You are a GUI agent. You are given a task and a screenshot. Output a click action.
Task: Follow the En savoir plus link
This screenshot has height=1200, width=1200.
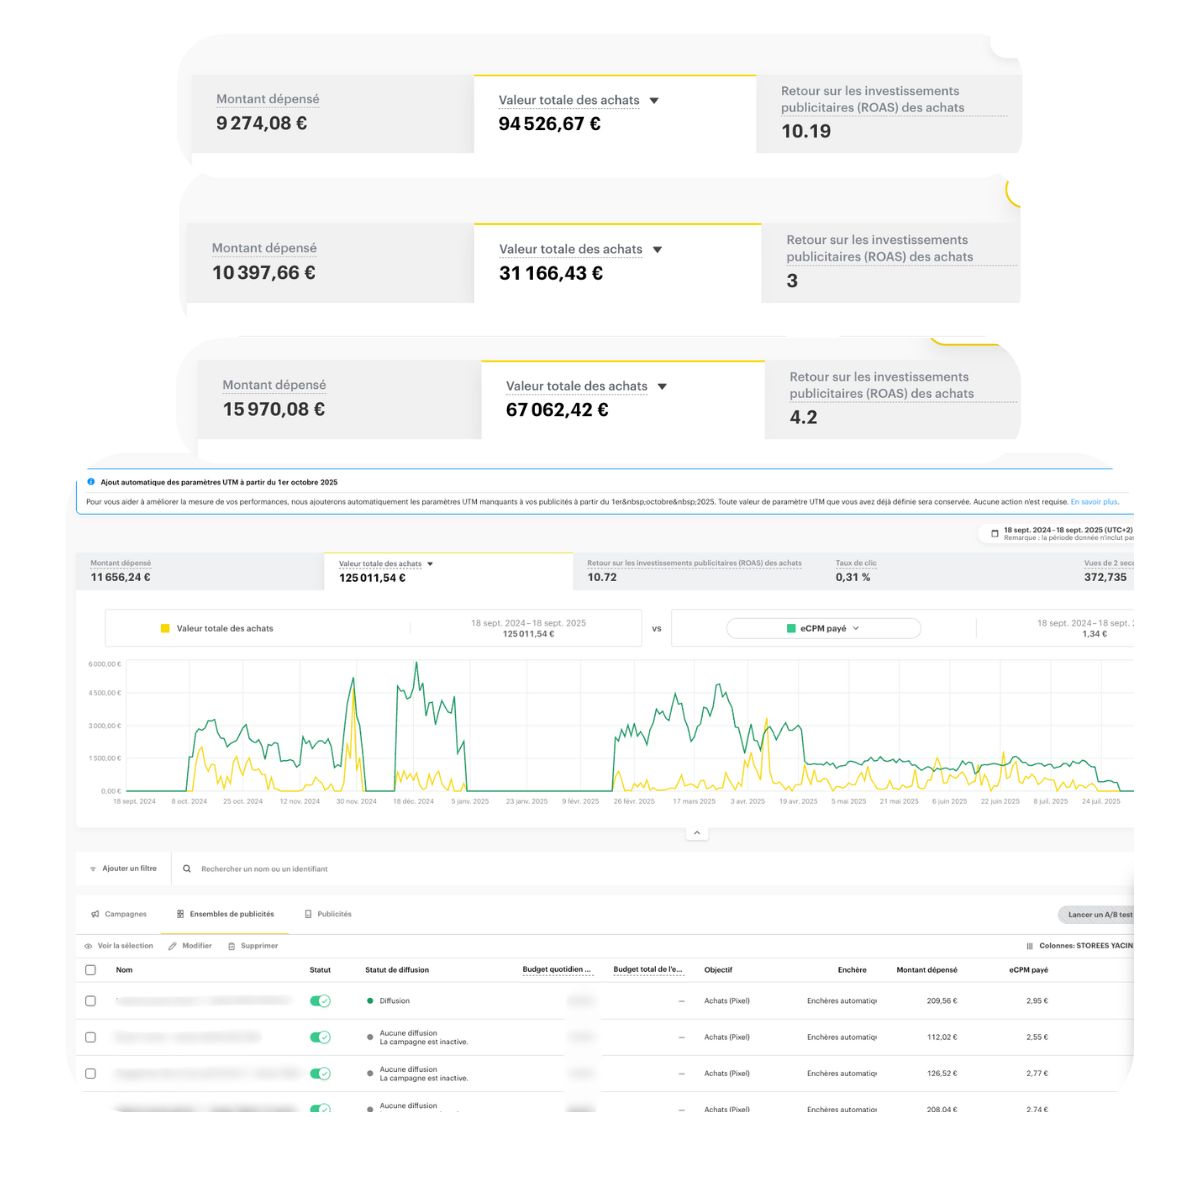click(x=1094, y=502)
